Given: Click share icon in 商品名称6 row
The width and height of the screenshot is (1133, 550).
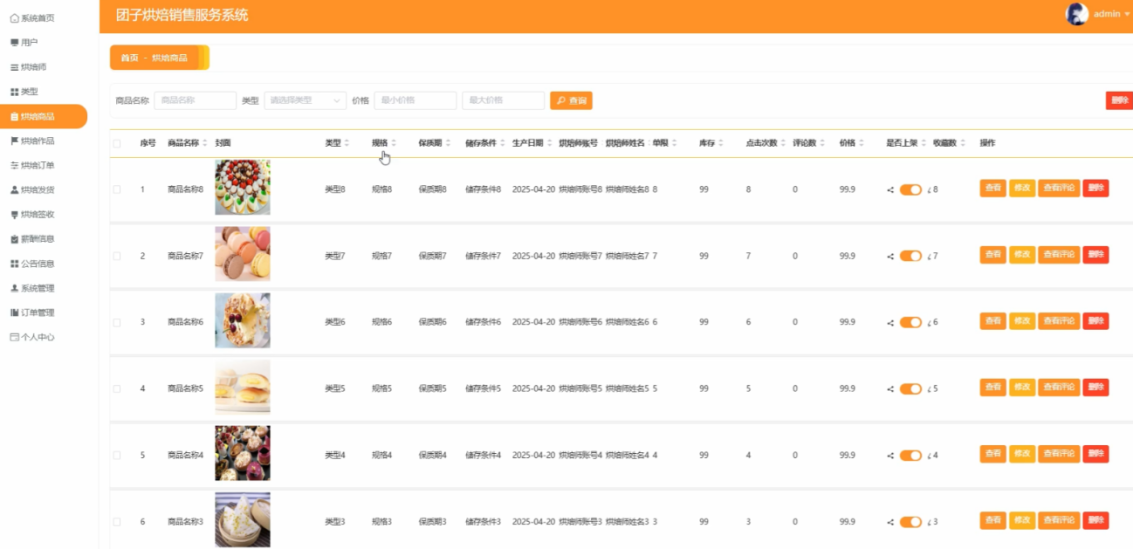Looking at the screenshot, I should (890, 322).
